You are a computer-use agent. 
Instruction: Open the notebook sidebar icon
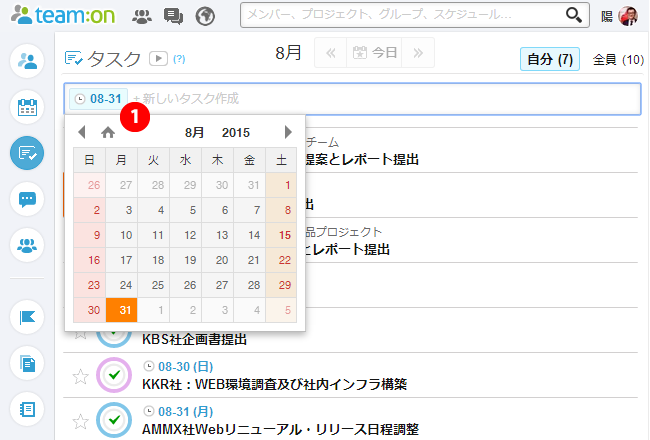pyautogui.click(x=27, y=409)
